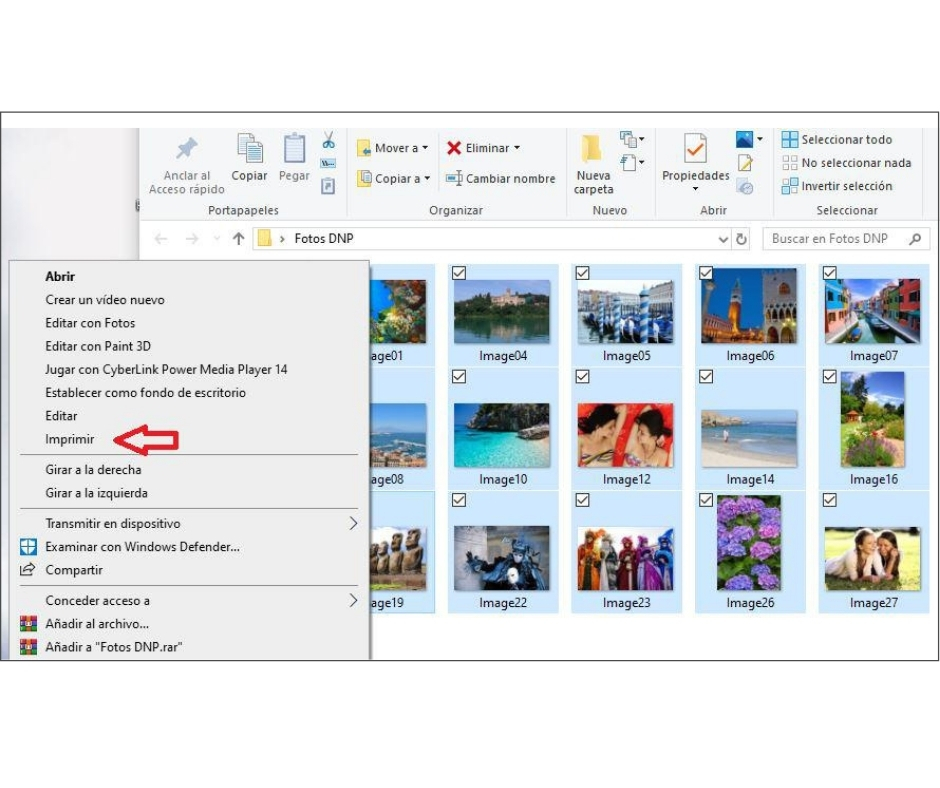Select Girar a la derecha option
940x788 pixels.
(x=93, y=469)
